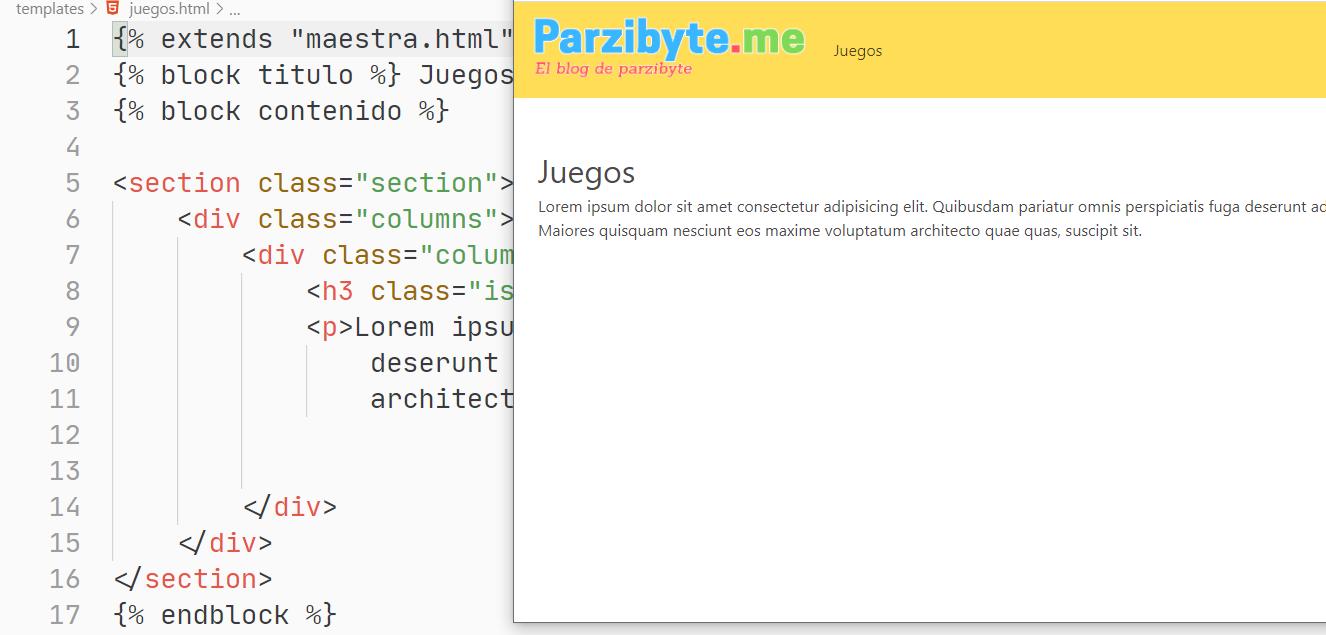This screenshot has height=635, width=1326.
Task: Click line number 12 in the gutter
Action: 64,435
